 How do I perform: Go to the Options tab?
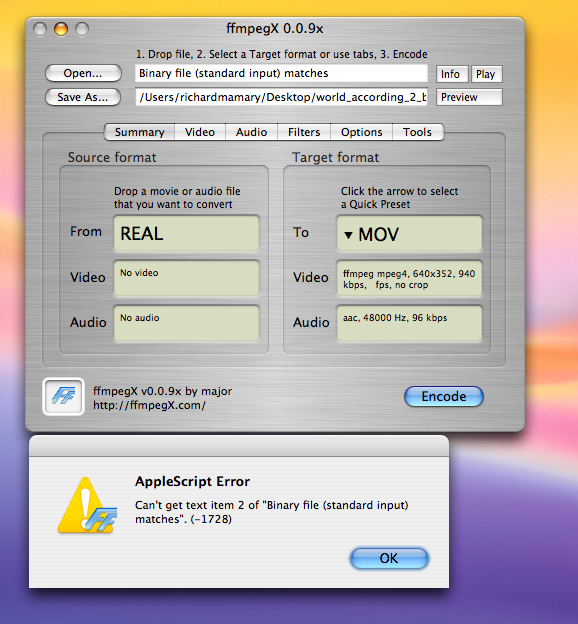coord(361,132)
